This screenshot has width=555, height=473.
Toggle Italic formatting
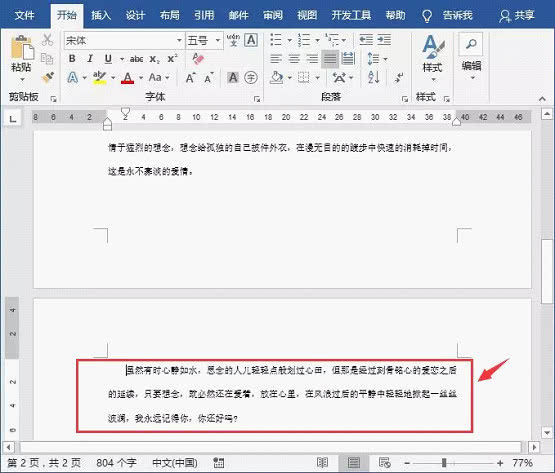pos(90,58)
